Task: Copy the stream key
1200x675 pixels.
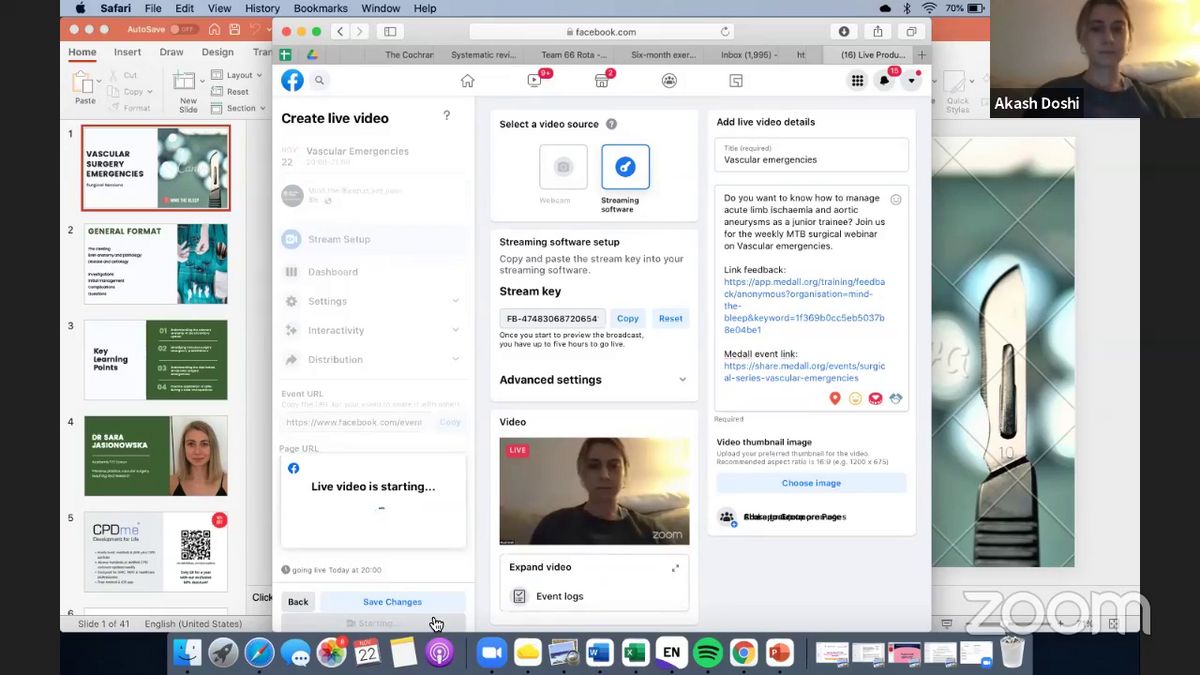Action: [627, 318]
